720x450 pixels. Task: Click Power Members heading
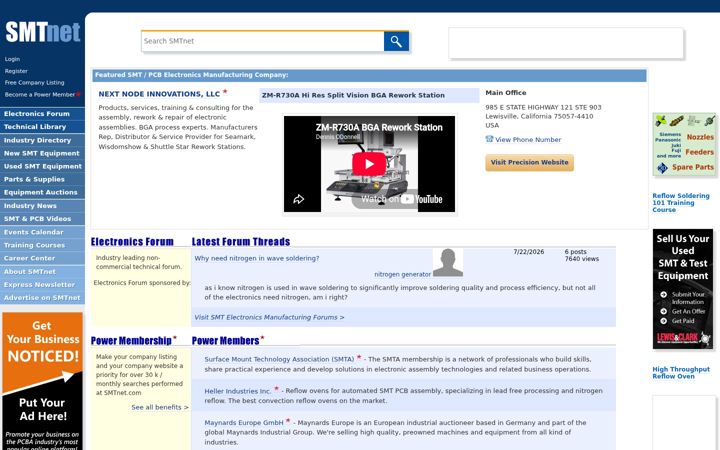click(225, 341)
